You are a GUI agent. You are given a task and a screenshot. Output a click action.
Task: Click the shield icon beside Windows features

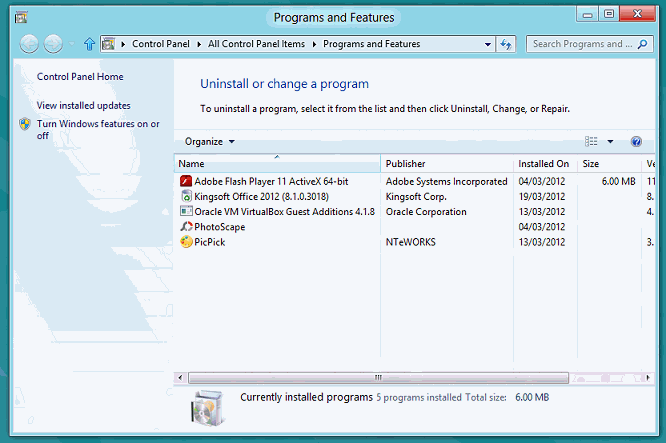[25, 124]
